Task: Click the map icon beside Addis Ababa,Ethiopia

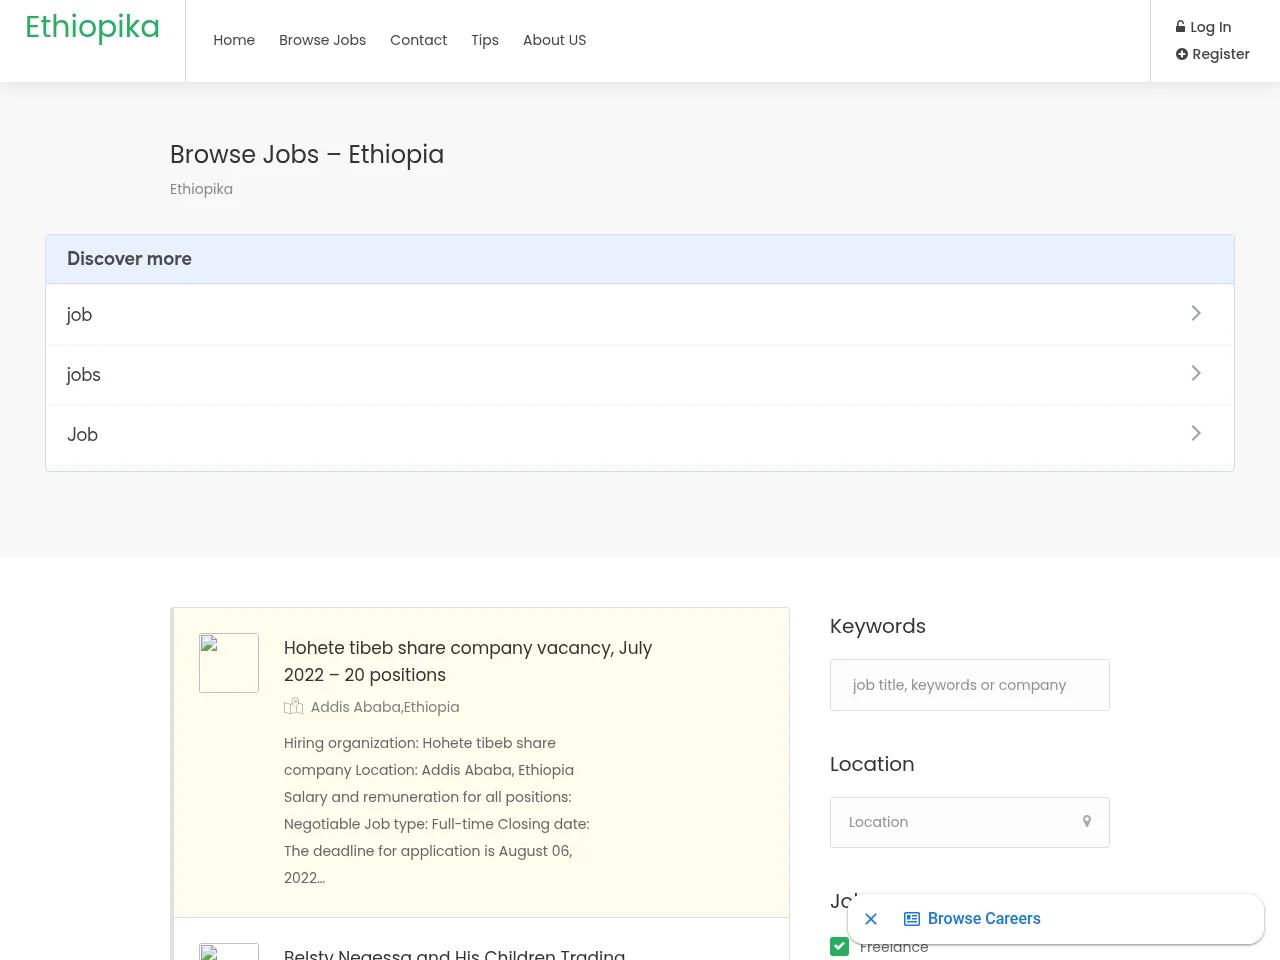Action: pos(293,706)
